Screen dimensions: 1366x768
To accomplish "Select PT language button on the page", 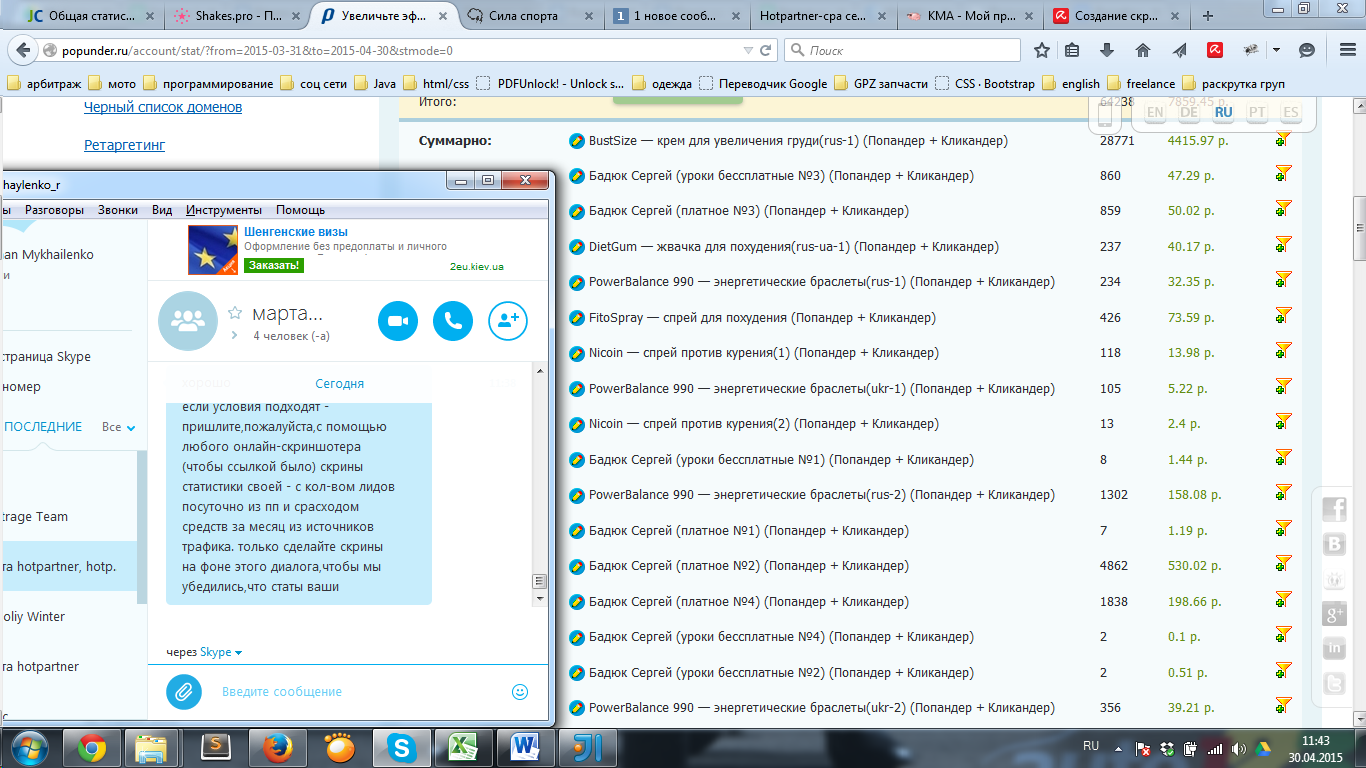I will (x=1257, y=112).
